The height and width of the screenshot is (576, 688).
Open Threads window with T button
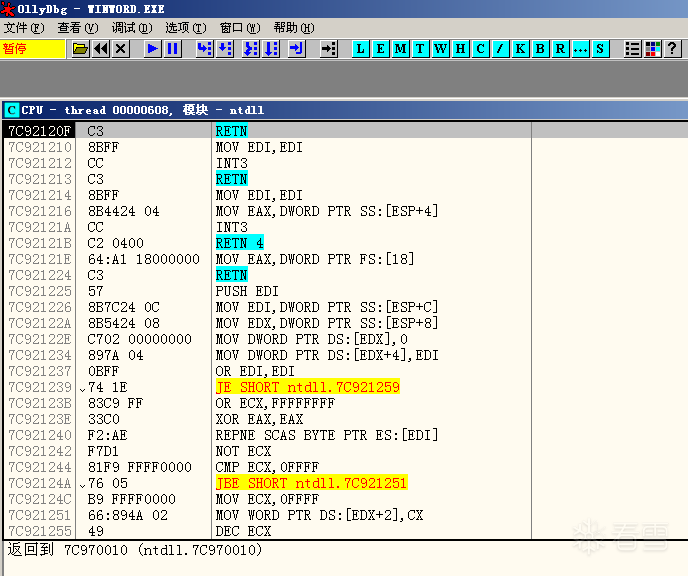[420, 49]
